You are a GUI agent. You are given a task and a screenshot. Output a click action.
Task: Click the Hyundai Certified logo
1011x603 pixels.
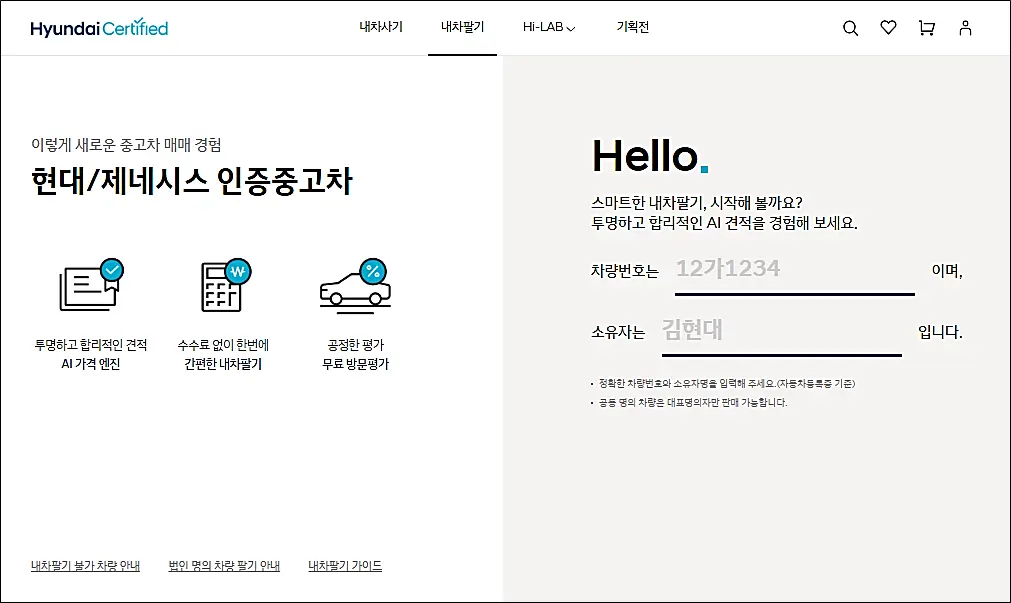tap(97, 27)
